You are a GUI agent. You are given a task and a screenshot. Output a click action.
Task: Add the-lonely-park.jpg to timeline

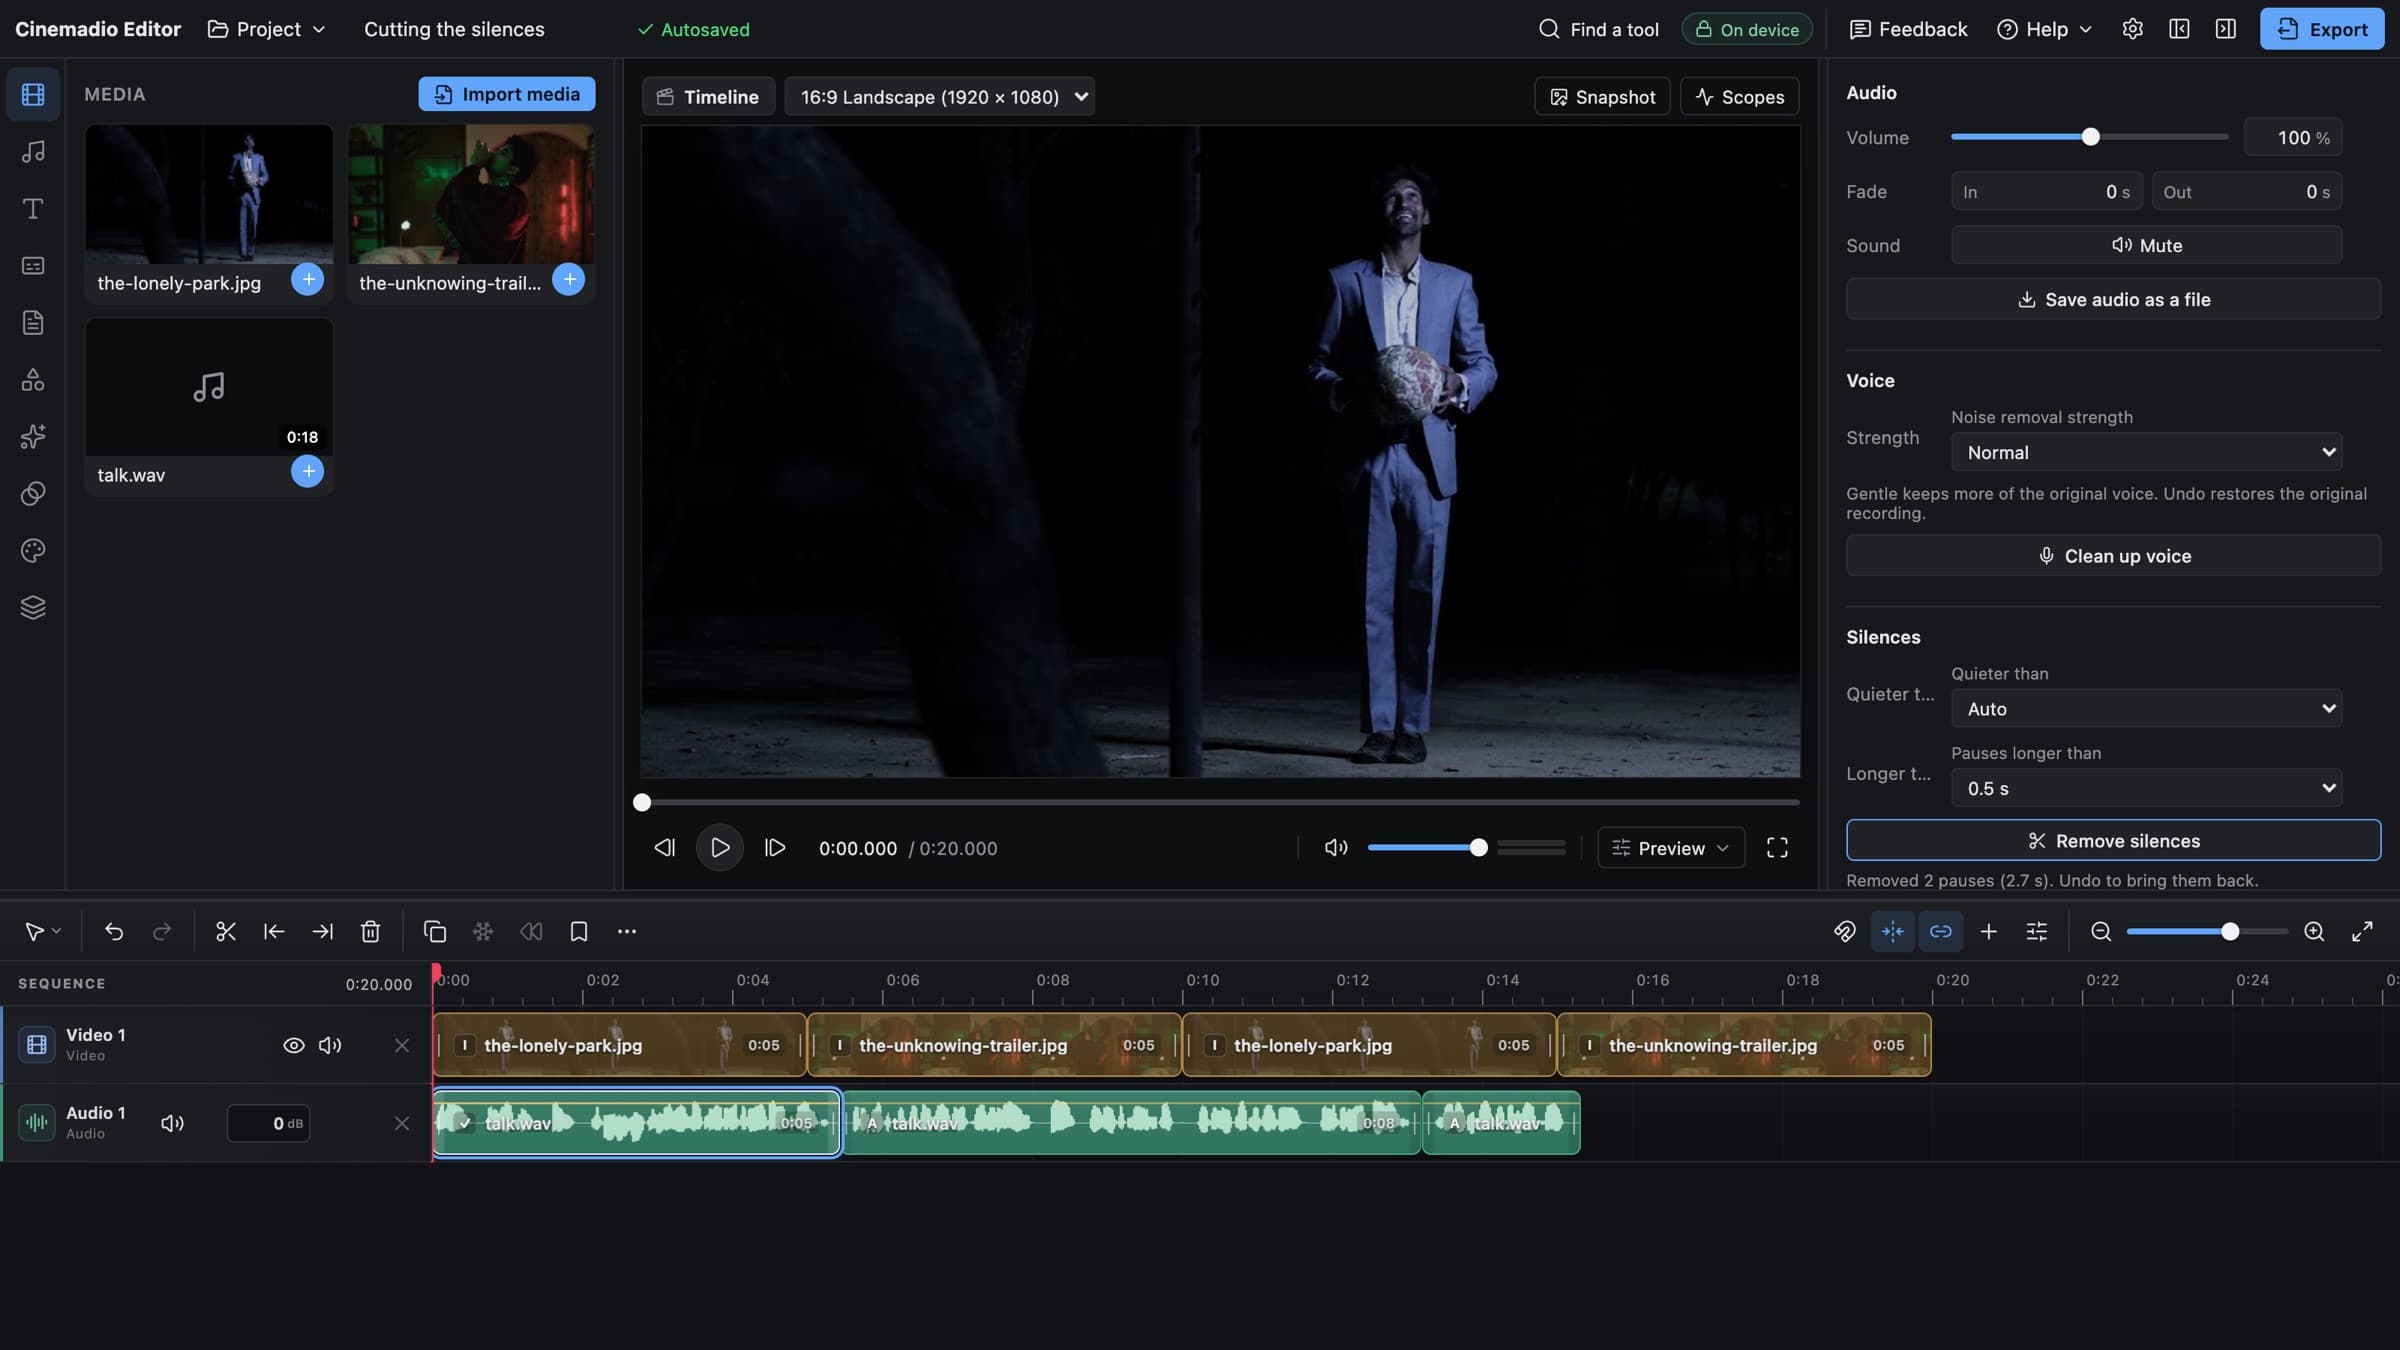point(308,279)
